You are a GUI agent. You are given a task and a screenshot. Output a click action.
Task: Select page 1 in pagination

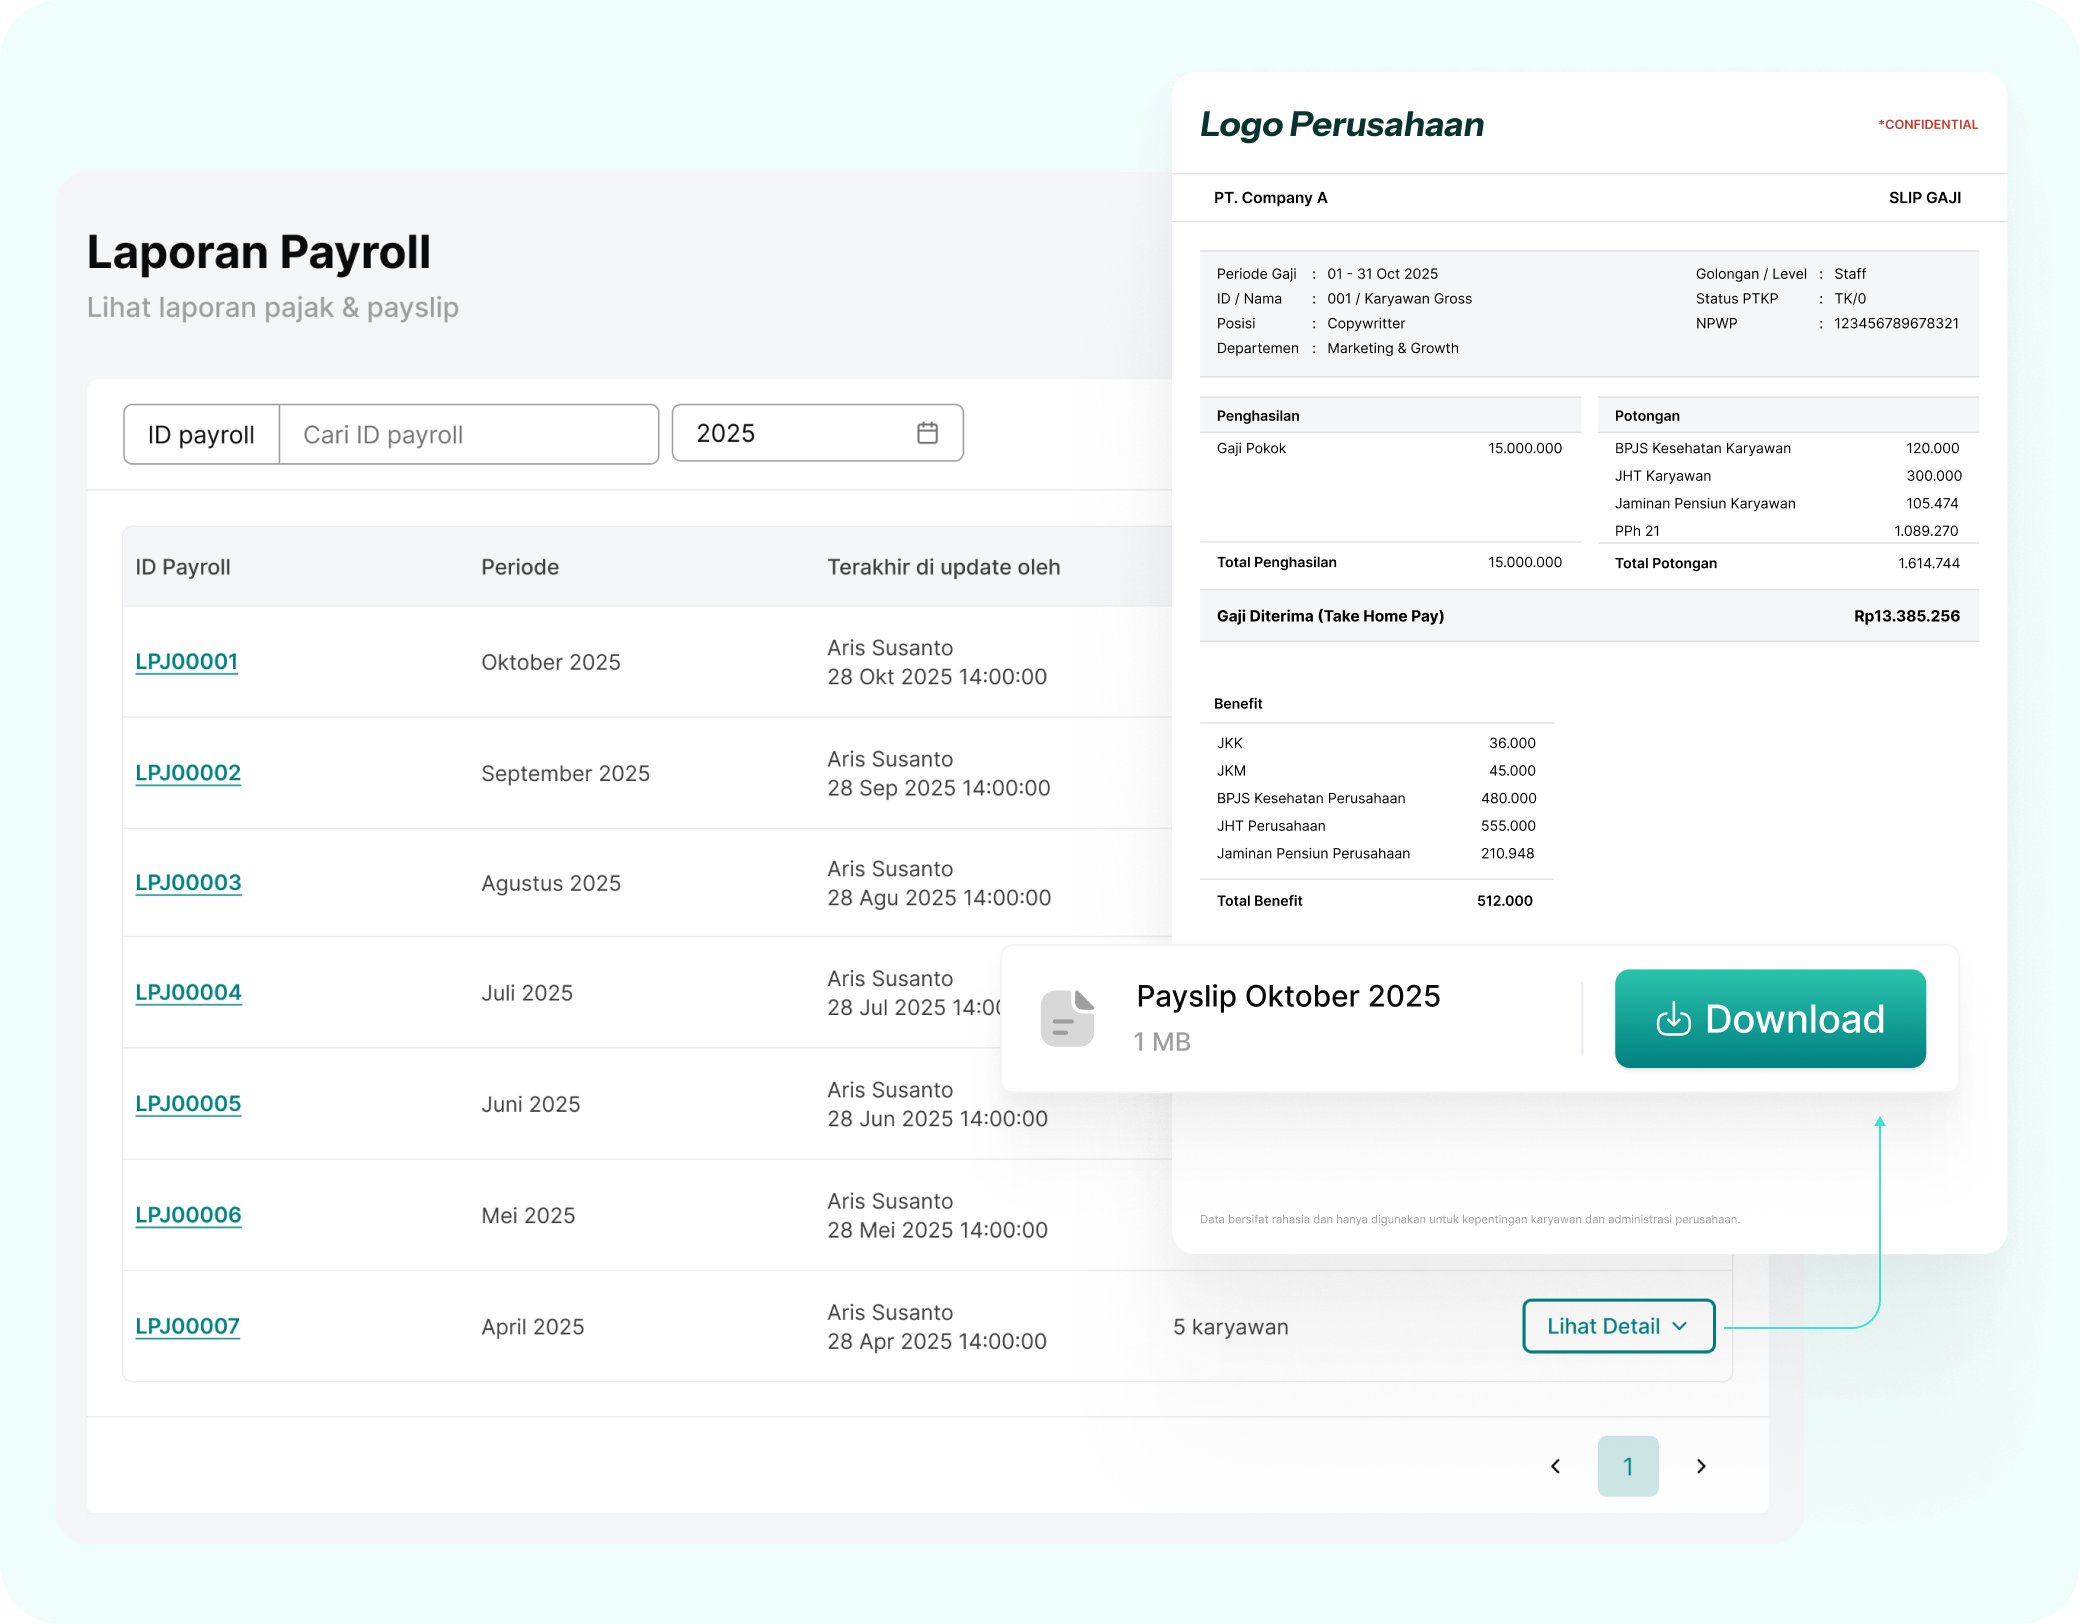(x=1627, y=1466)
